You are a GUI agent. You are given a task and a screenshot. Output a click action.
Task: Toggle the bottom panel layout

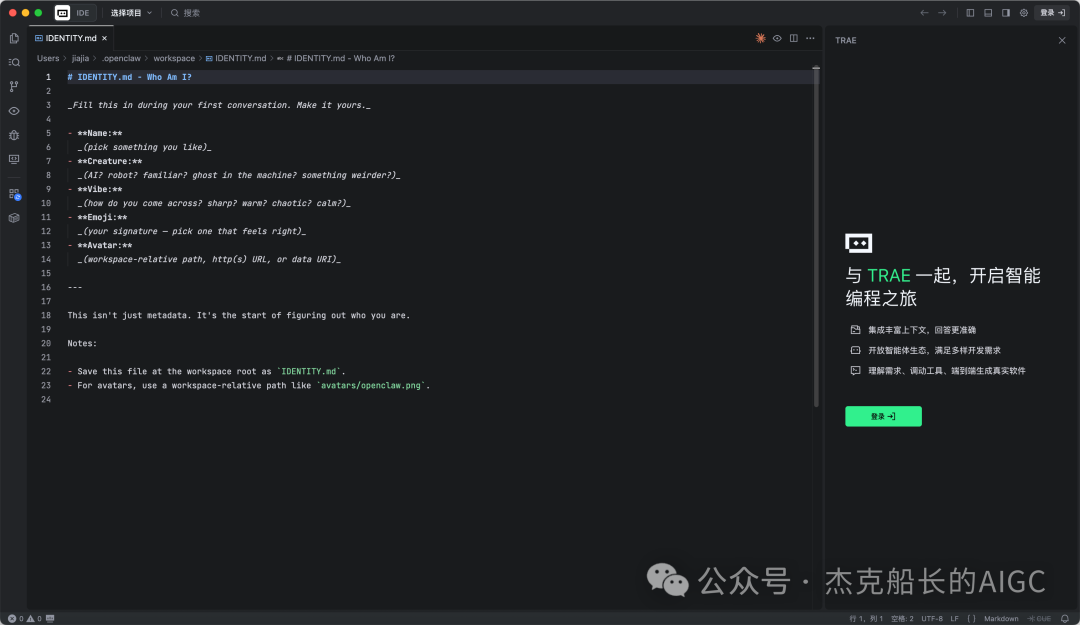pyautogui.click(x=988, y=12)
